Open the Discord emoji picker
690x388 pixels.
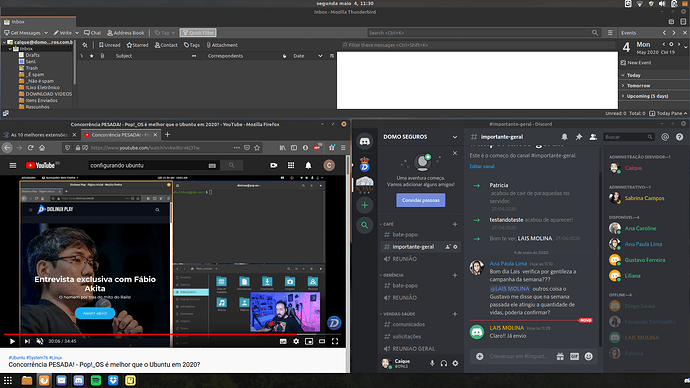click(588, 356)
